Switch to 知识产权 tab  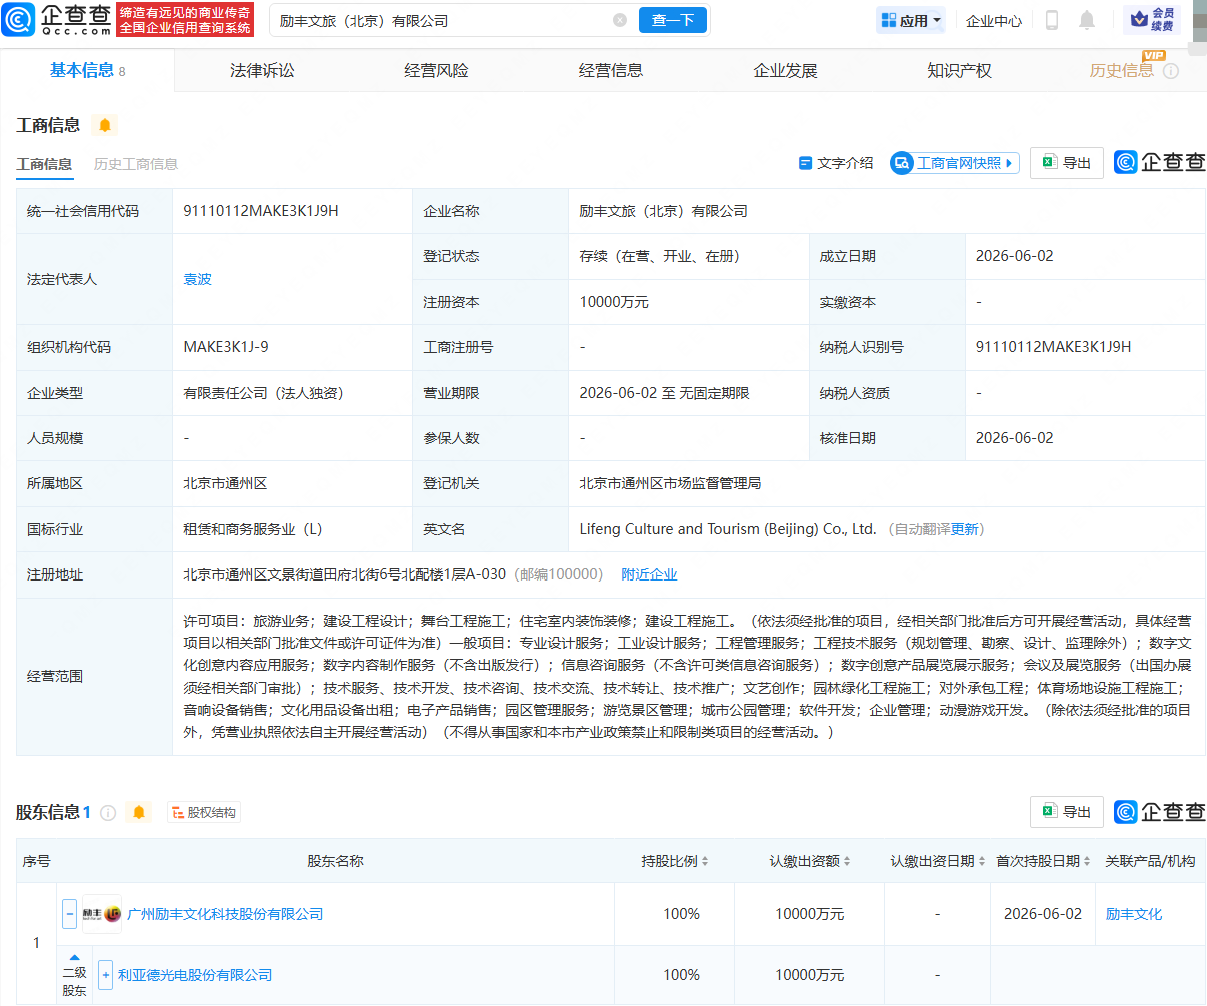(x=959, y=70)
